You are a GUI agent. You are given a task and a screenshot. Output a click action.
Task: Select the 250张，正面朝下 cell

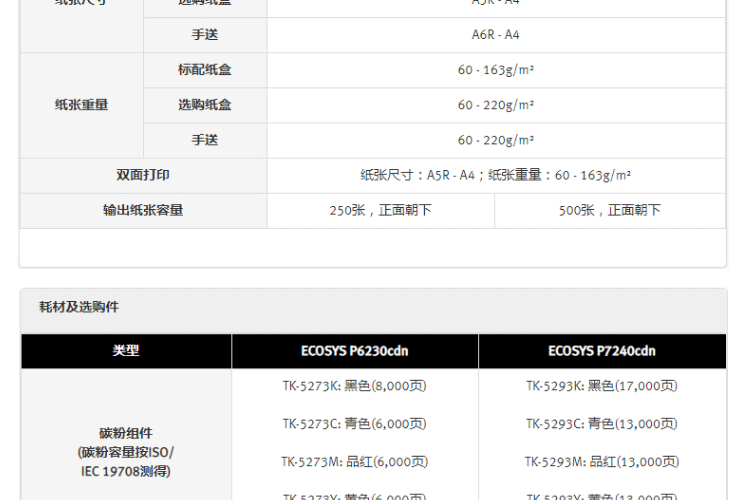point(380,210)
